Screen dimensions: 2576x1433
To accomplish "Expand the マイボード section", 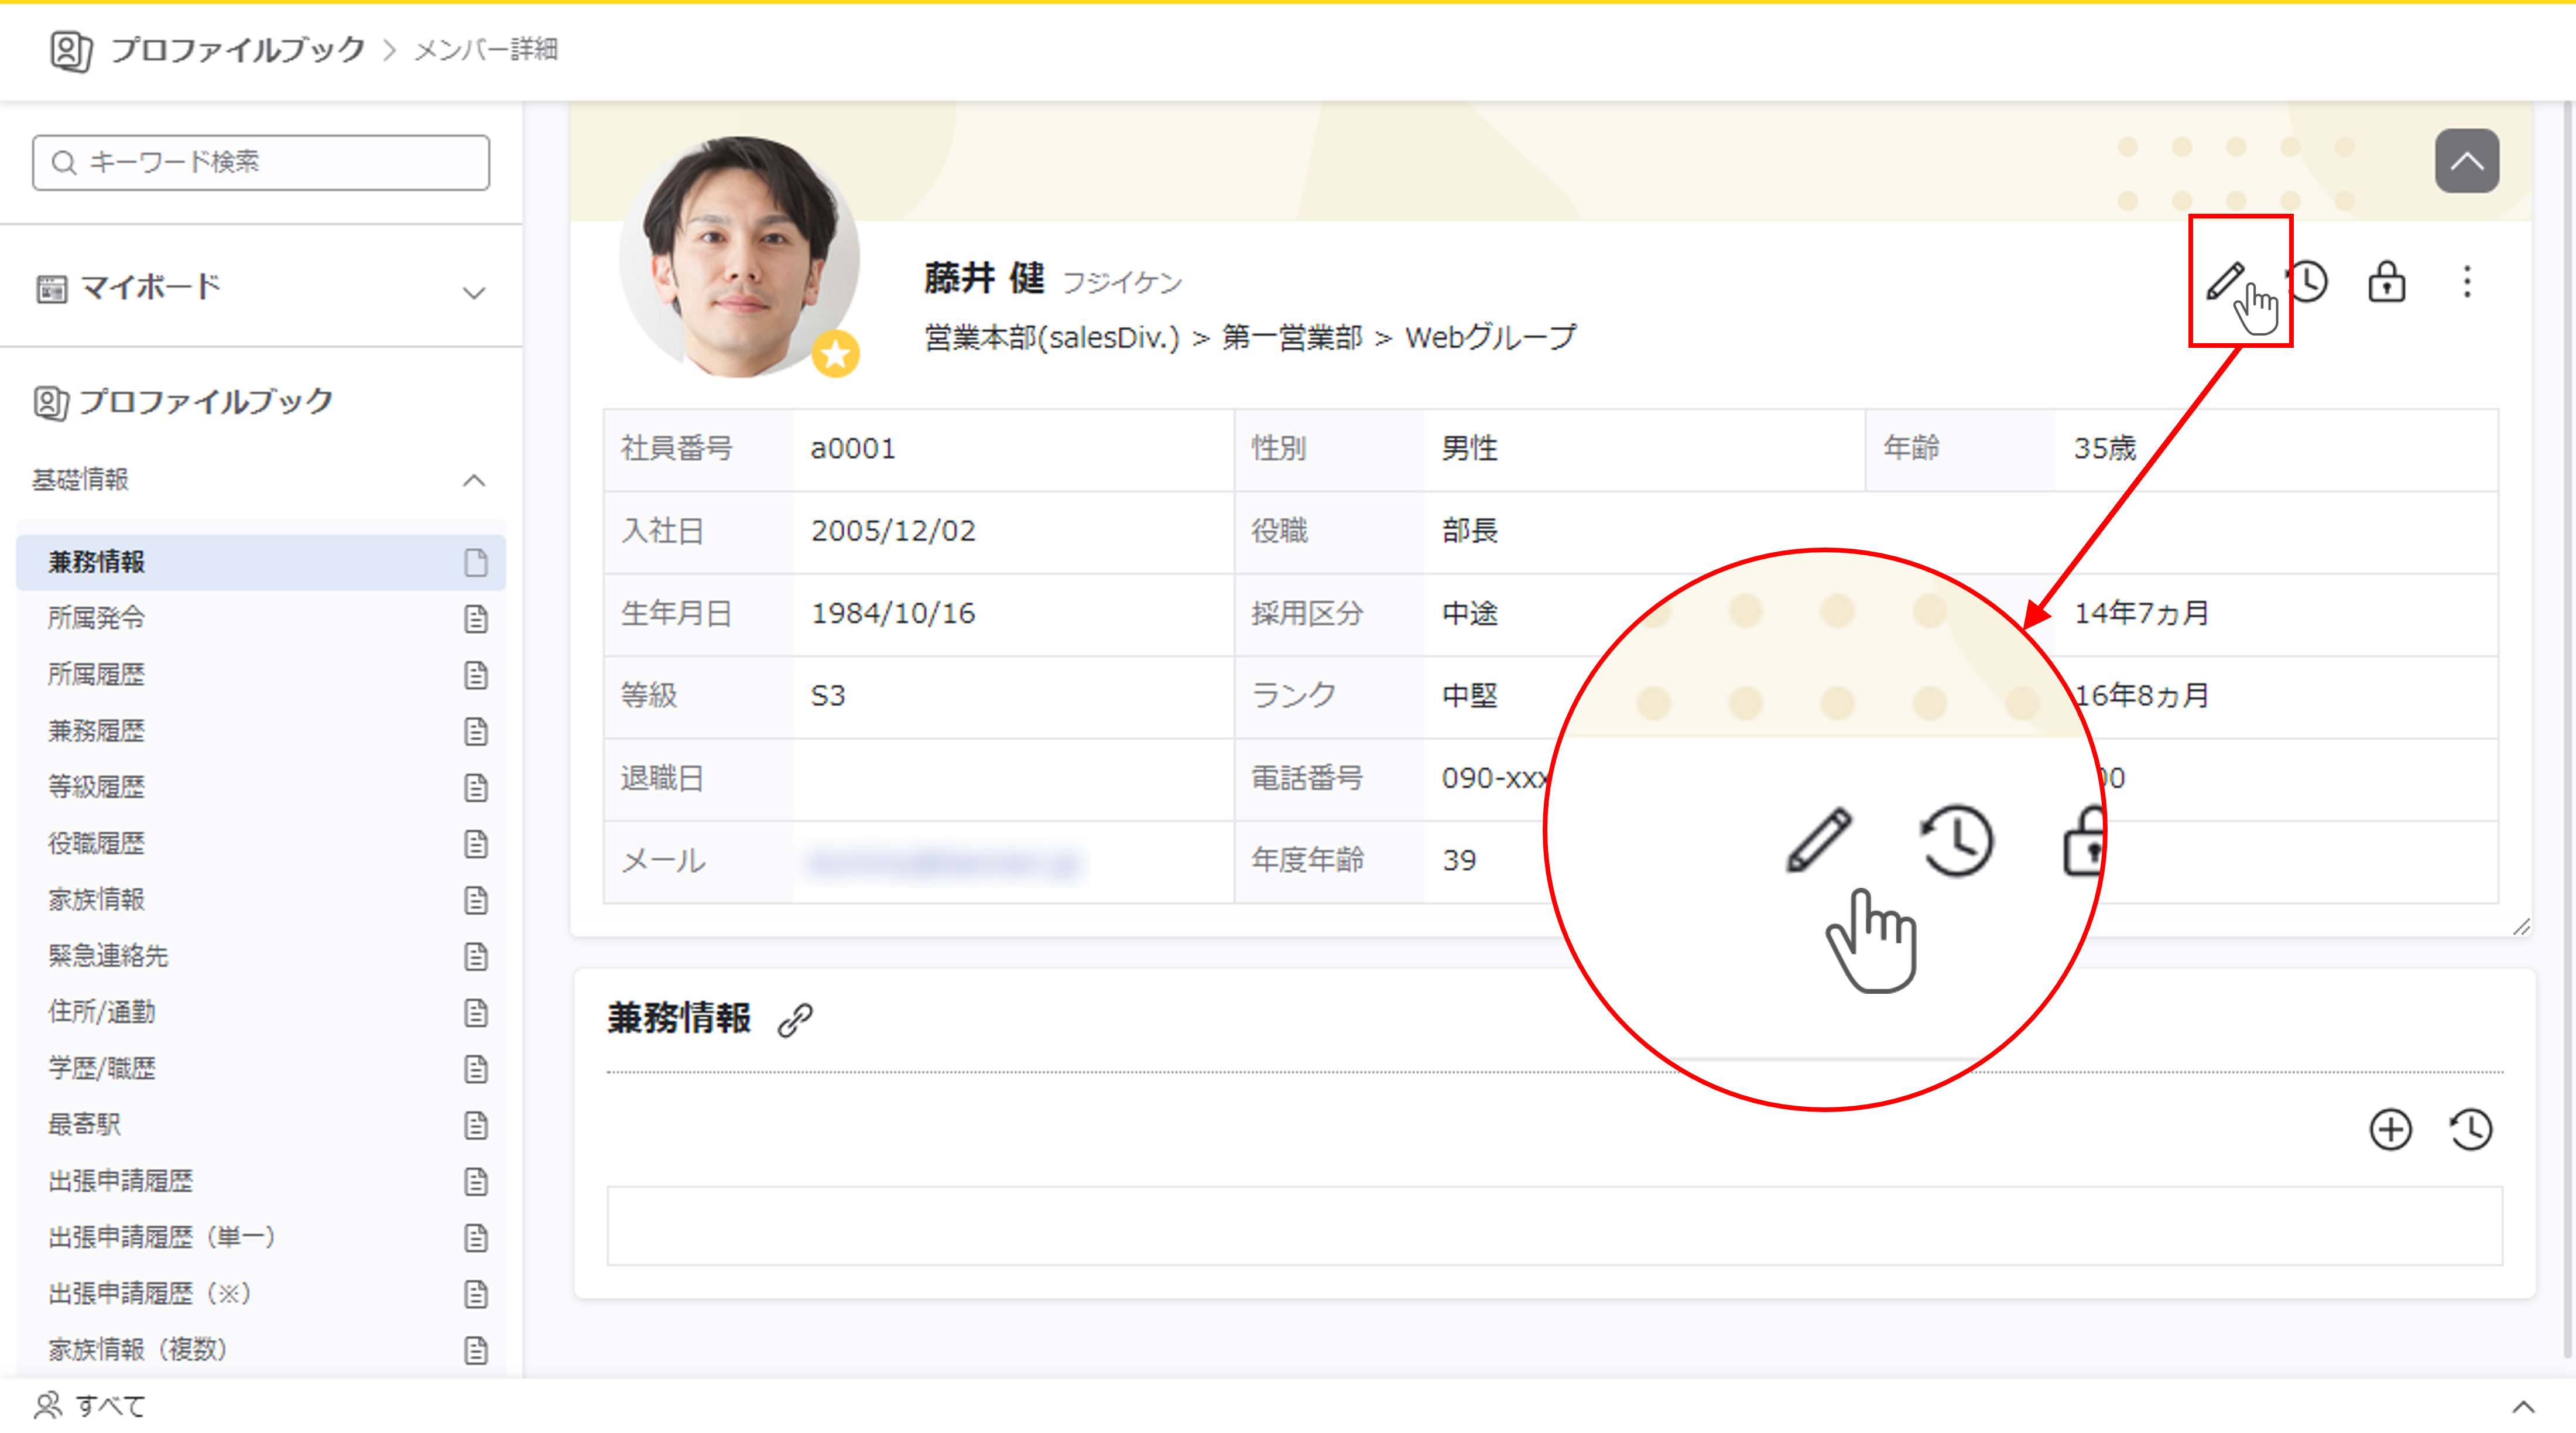I will pos(473,292).
